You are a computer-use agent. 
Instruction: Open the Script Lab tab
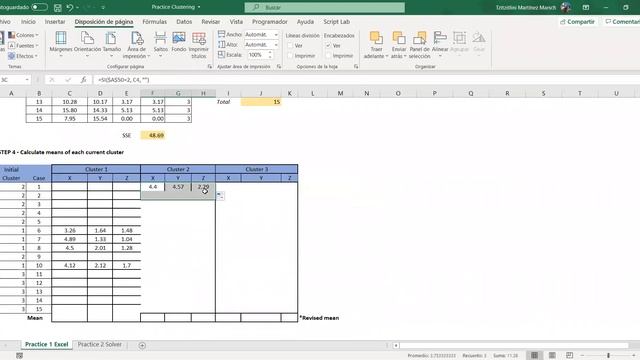(x=336, y=22)
